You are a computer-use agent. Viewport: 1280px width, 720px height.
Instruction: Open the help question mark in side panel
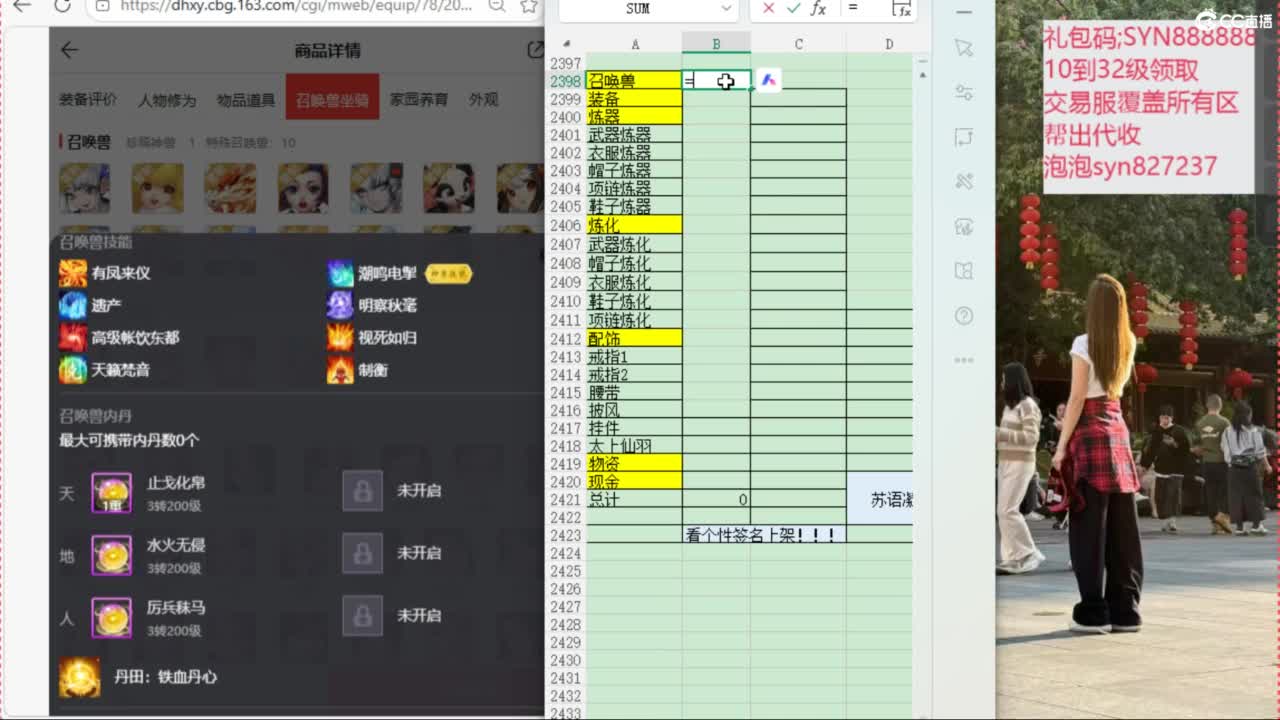(x=964, y=316)
